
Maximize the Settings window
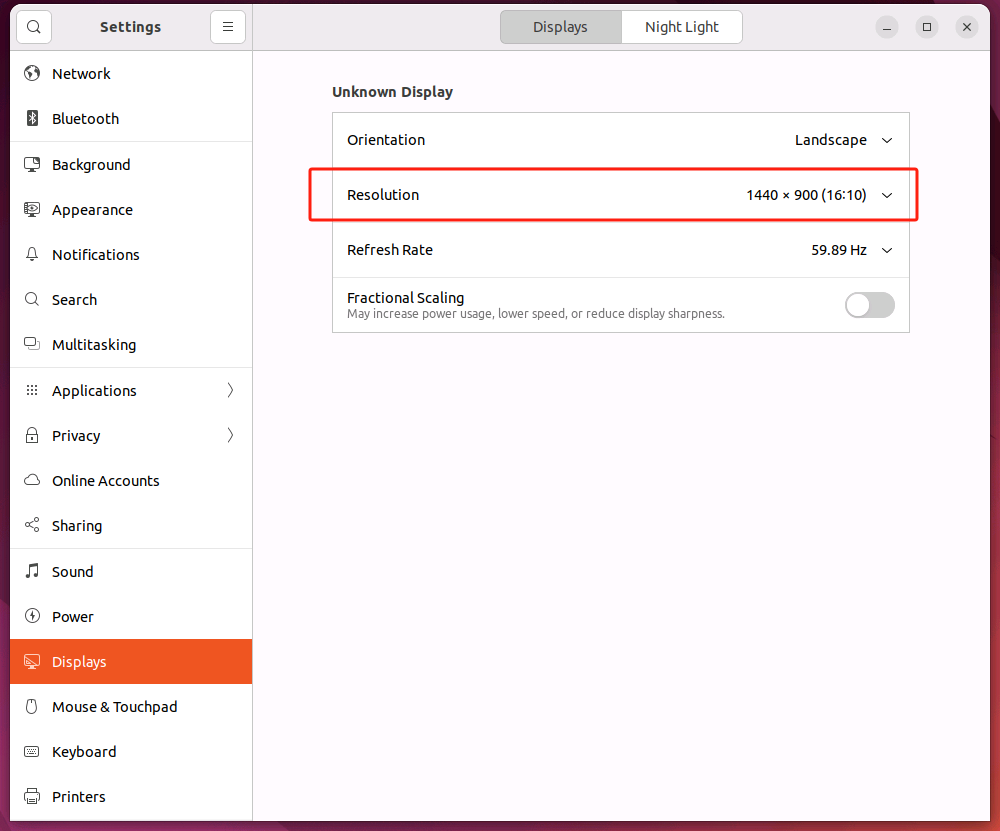coord(927,27)
